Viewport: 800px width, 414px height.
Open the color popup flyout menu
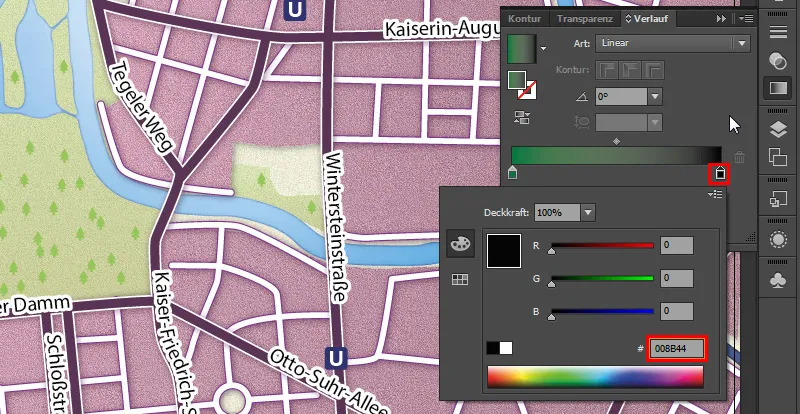click(x=715, y=194)
